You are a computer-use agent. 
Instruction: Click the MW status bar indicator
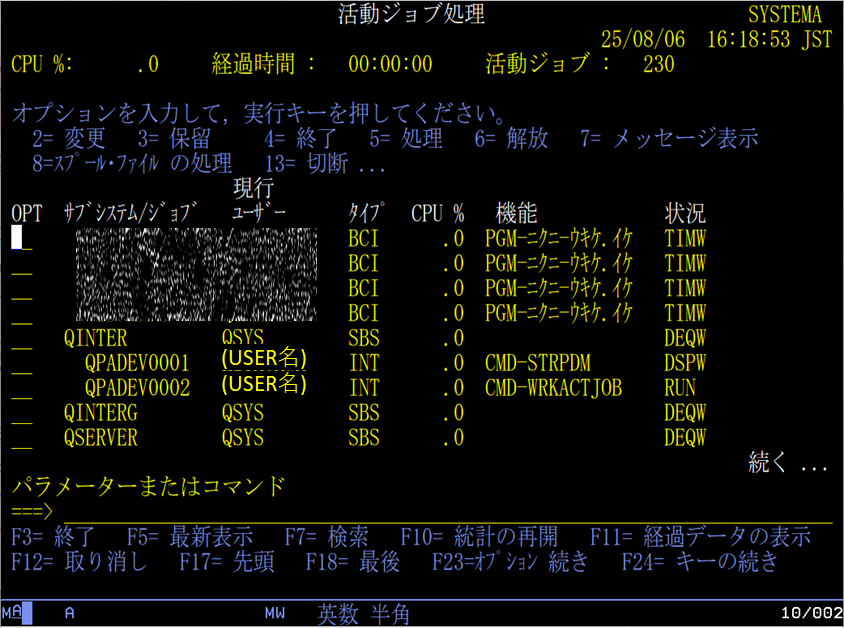(x=275, y=613)
